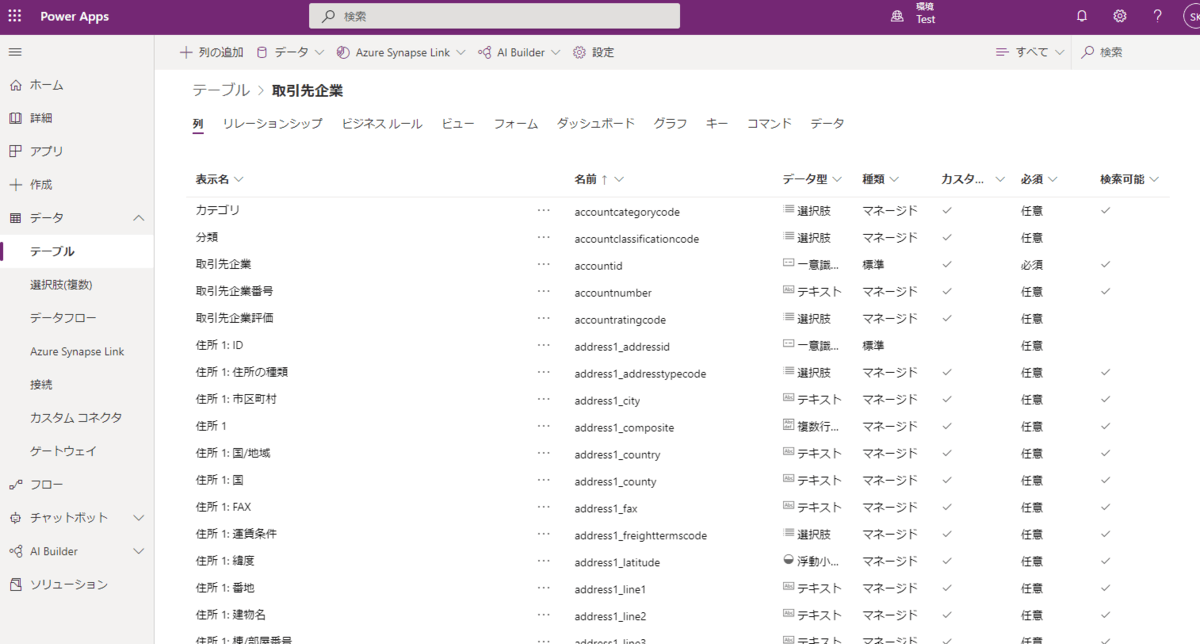
Task: Click the notifications bell icon
Action: 1081,16
